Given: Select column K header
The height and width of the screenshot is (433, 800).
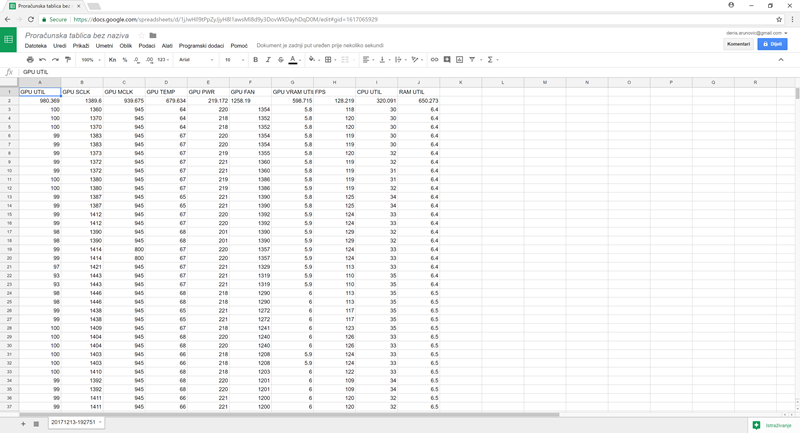Looking at the screenshot, I should coord(460,82).
